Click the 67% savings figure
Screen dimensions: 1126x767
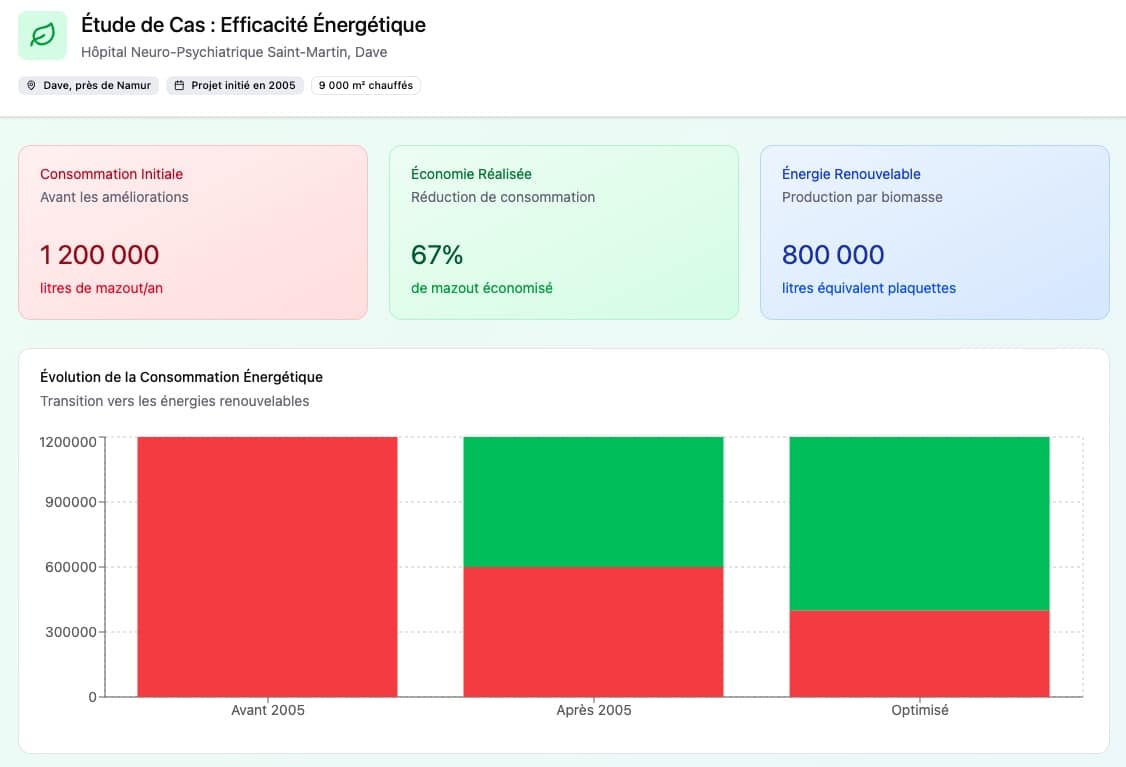click(437, 255)
